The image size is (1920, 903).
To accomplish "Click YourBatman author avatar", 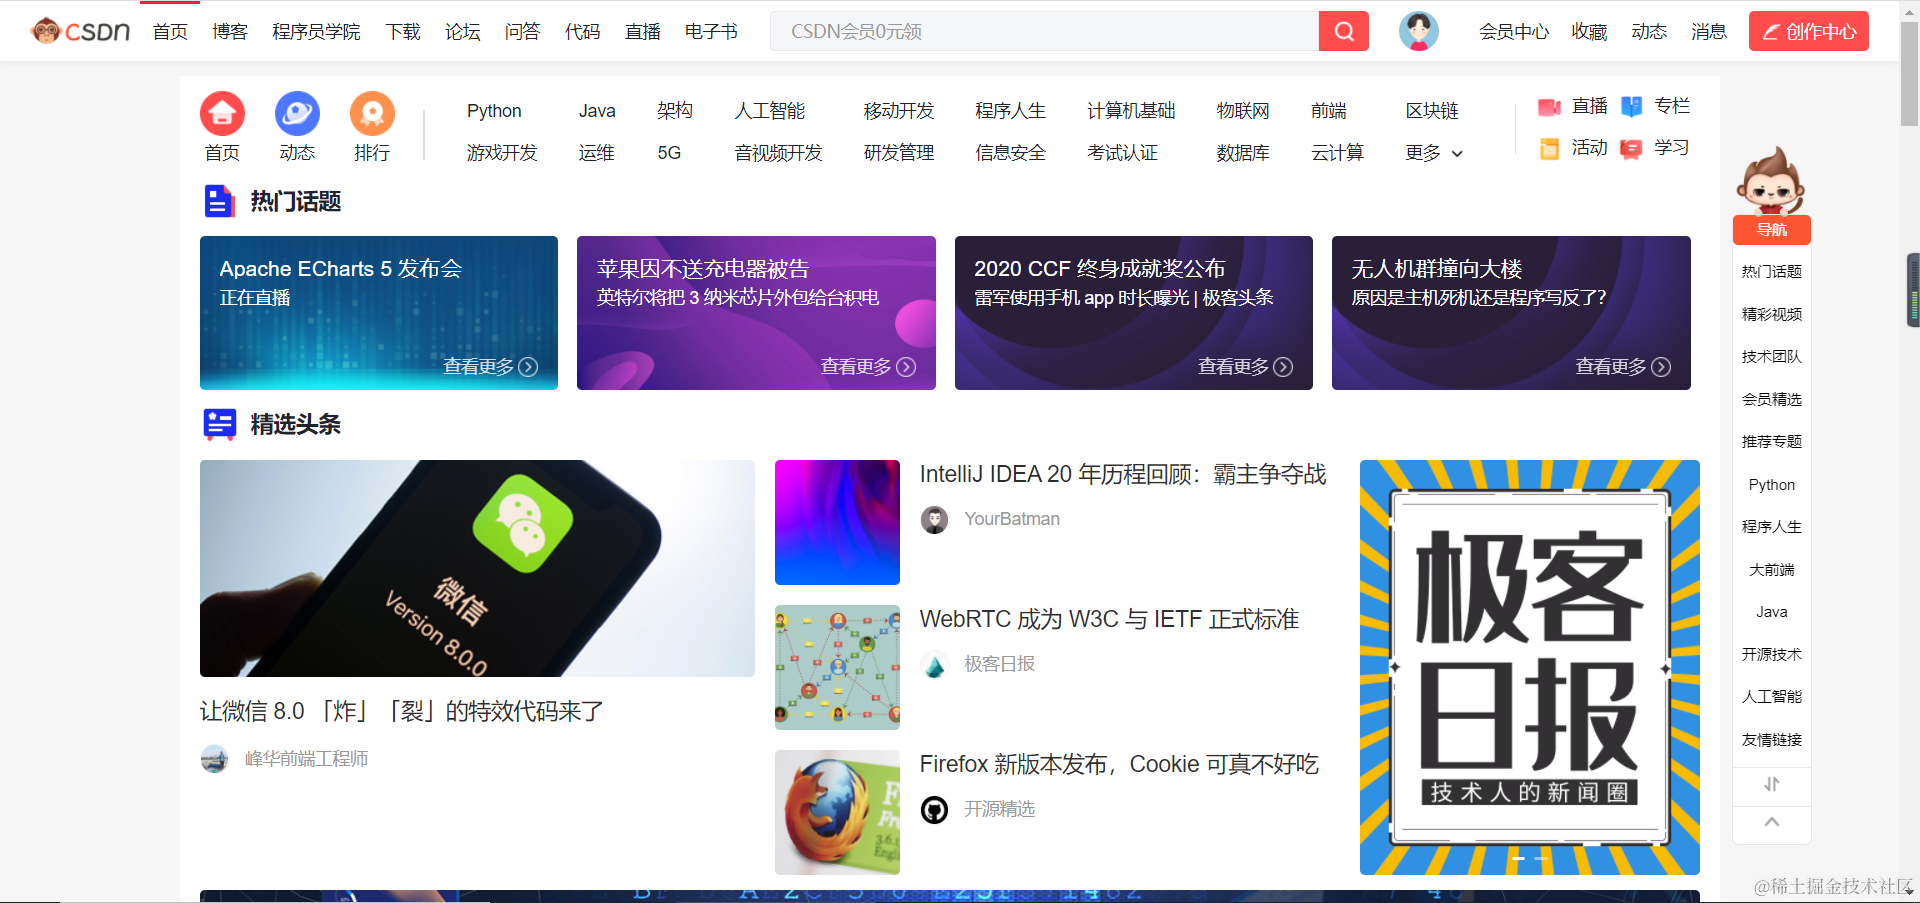I will tap(934, 520).
